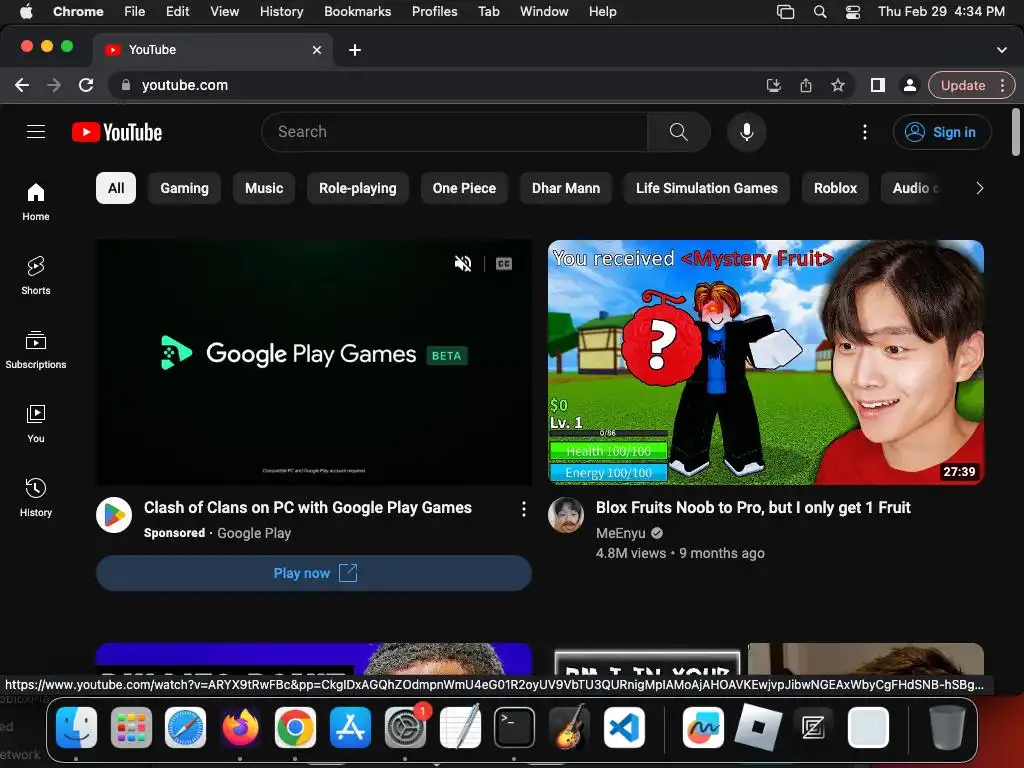The height and width of the screenshot is (768, 1024).
Task: Click the page vertical scrollbar
Action: click(1016, 133)
